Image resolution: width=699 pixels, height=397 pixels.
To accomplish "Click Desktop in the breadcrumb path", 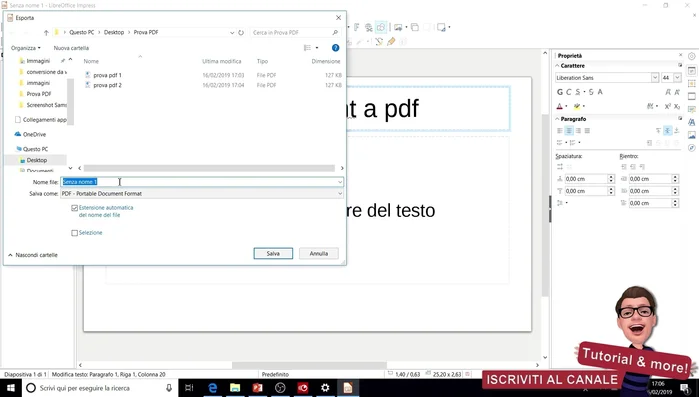I will (x=114, y=33).
